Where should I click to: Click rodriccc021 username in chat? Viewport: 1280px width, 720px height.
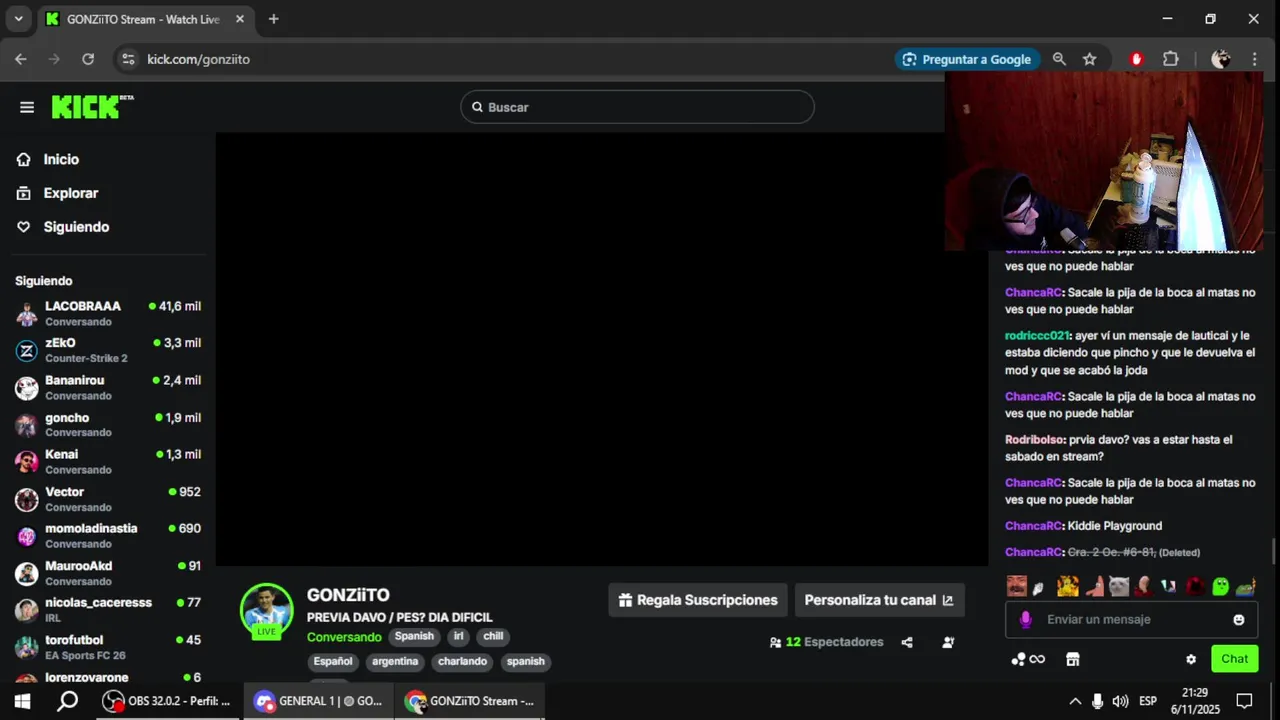point(1037,336)
